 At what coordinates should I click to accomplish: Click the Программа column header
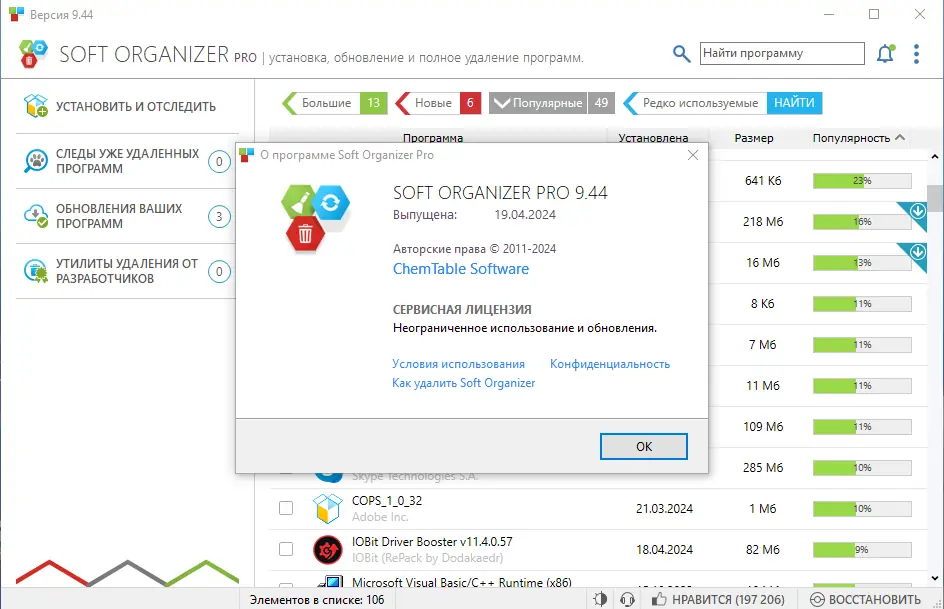(x=433, y=138)
